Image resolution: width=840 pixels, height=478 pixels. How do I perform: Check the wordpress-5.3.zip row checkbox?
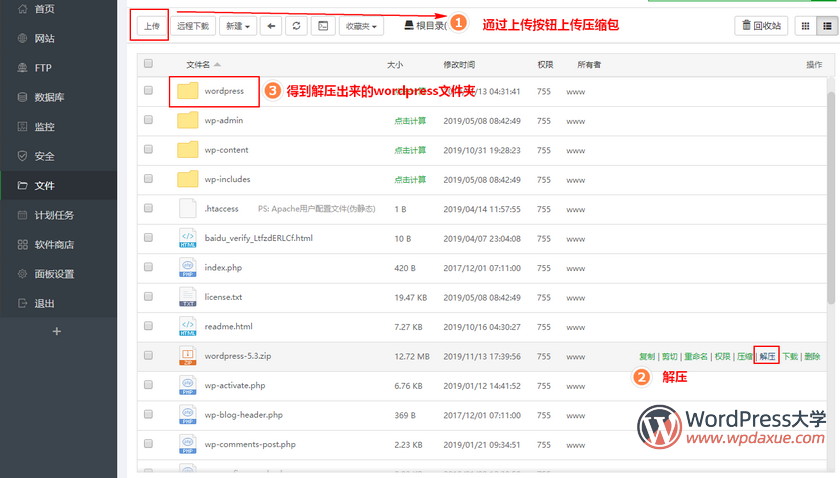[148, 355]
